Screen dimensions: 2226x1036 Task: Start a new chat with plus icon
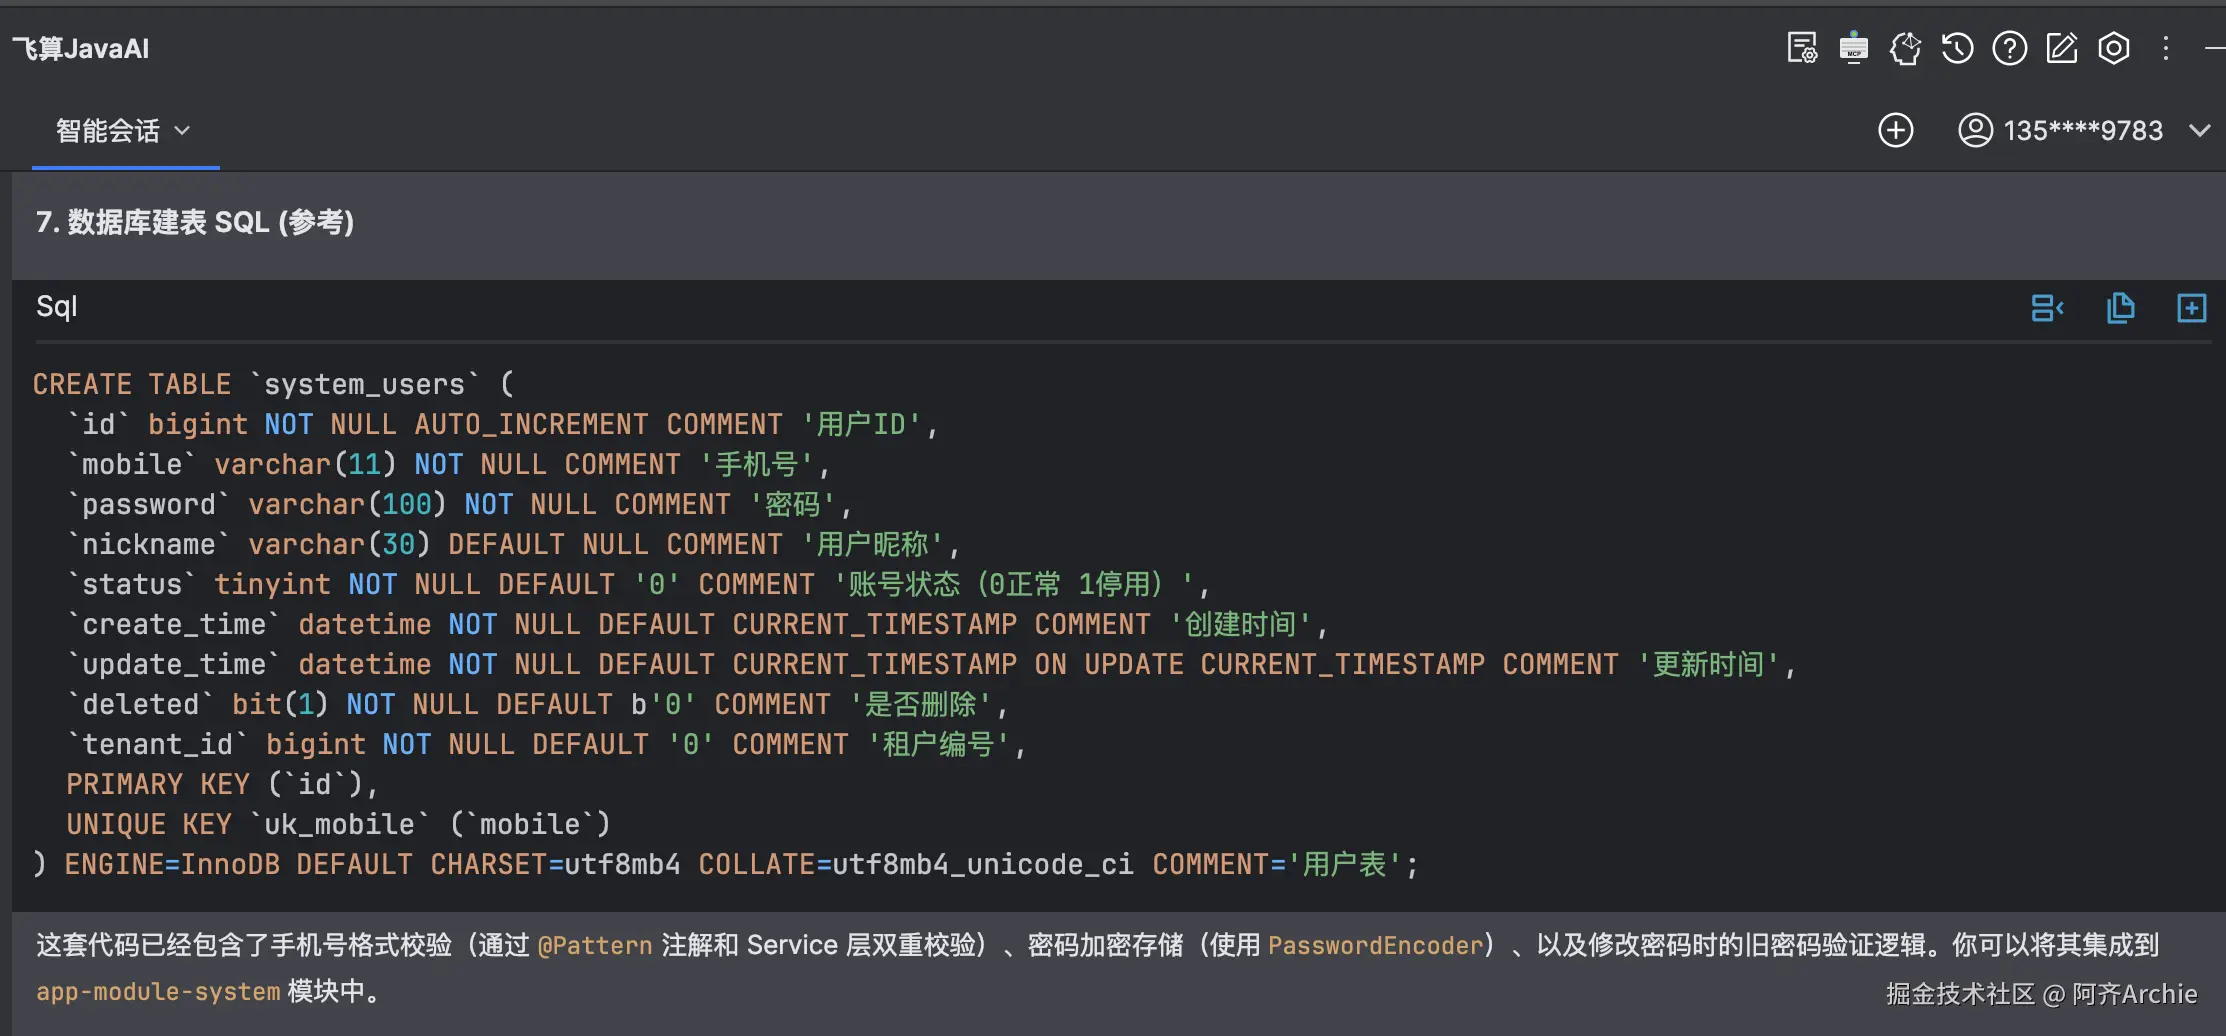click(1895, 130)
